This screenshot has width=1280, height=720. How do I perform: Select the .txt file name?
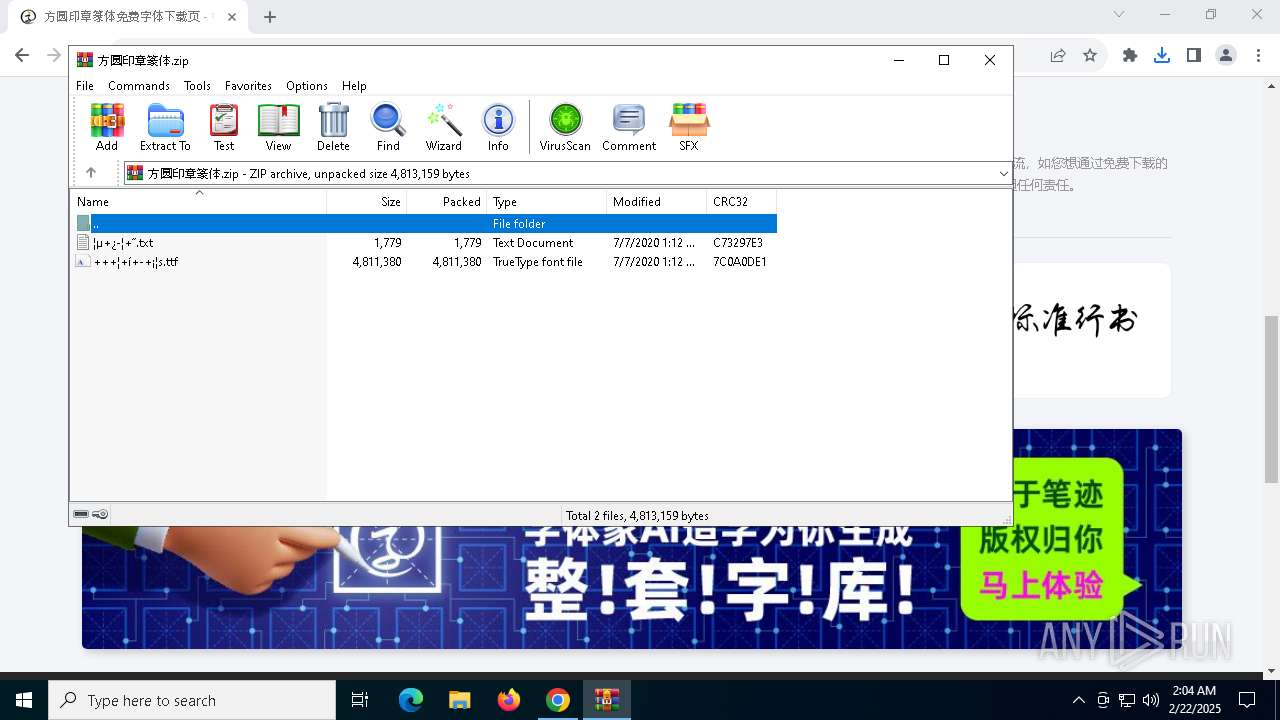[x=123, y=243]
